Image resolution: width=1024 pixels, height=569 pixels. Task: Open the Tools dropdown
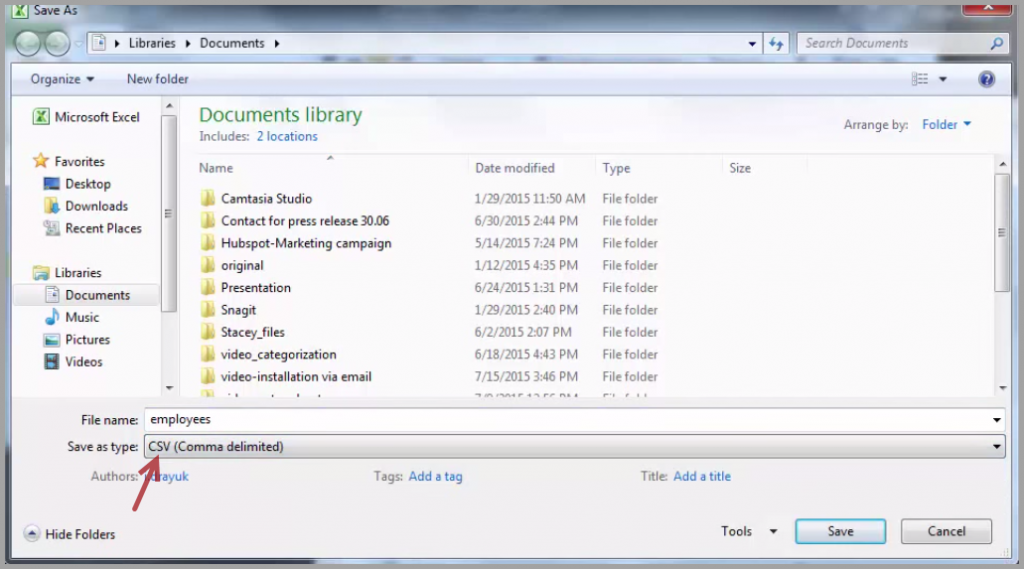pos(748,531)
